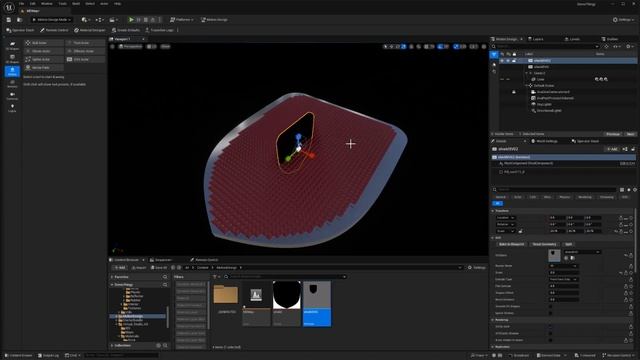The width and height of the screenshot is (640, 360).
Task: Open the Output Log in status bar
Action: [49, 356]
